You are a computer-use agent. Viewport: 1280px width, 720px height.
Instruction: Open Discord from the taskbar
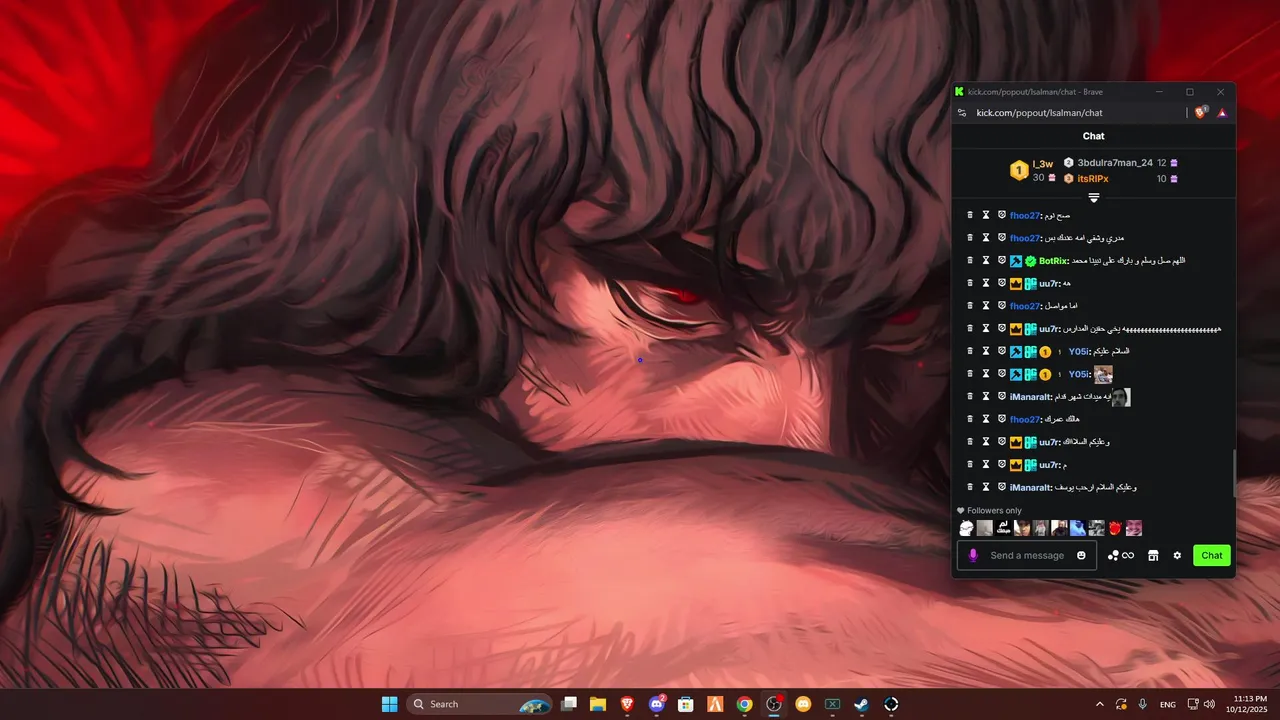click(657, 704)
